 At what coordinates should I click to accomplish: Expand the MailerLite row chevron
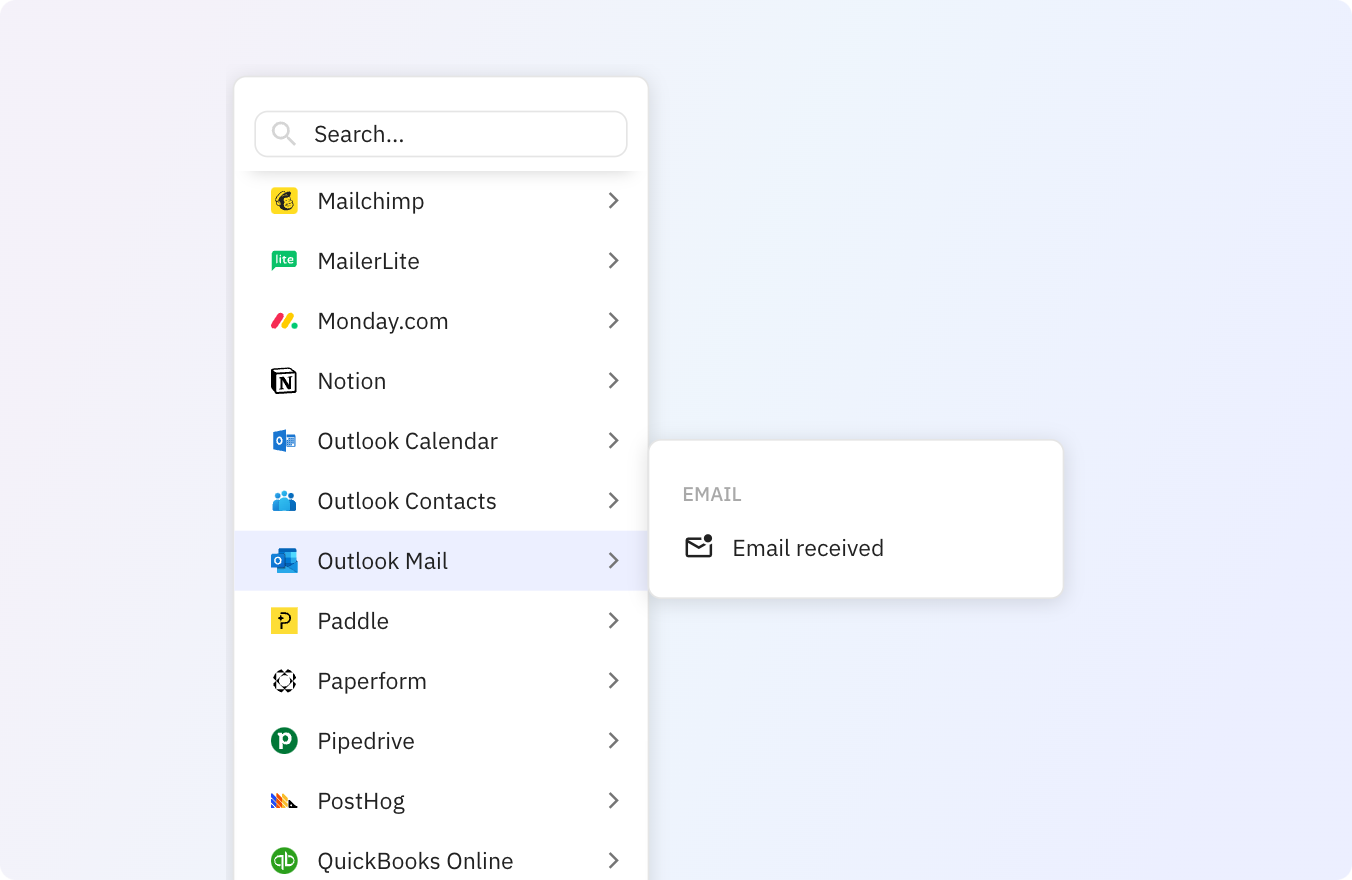pos(614,261)
